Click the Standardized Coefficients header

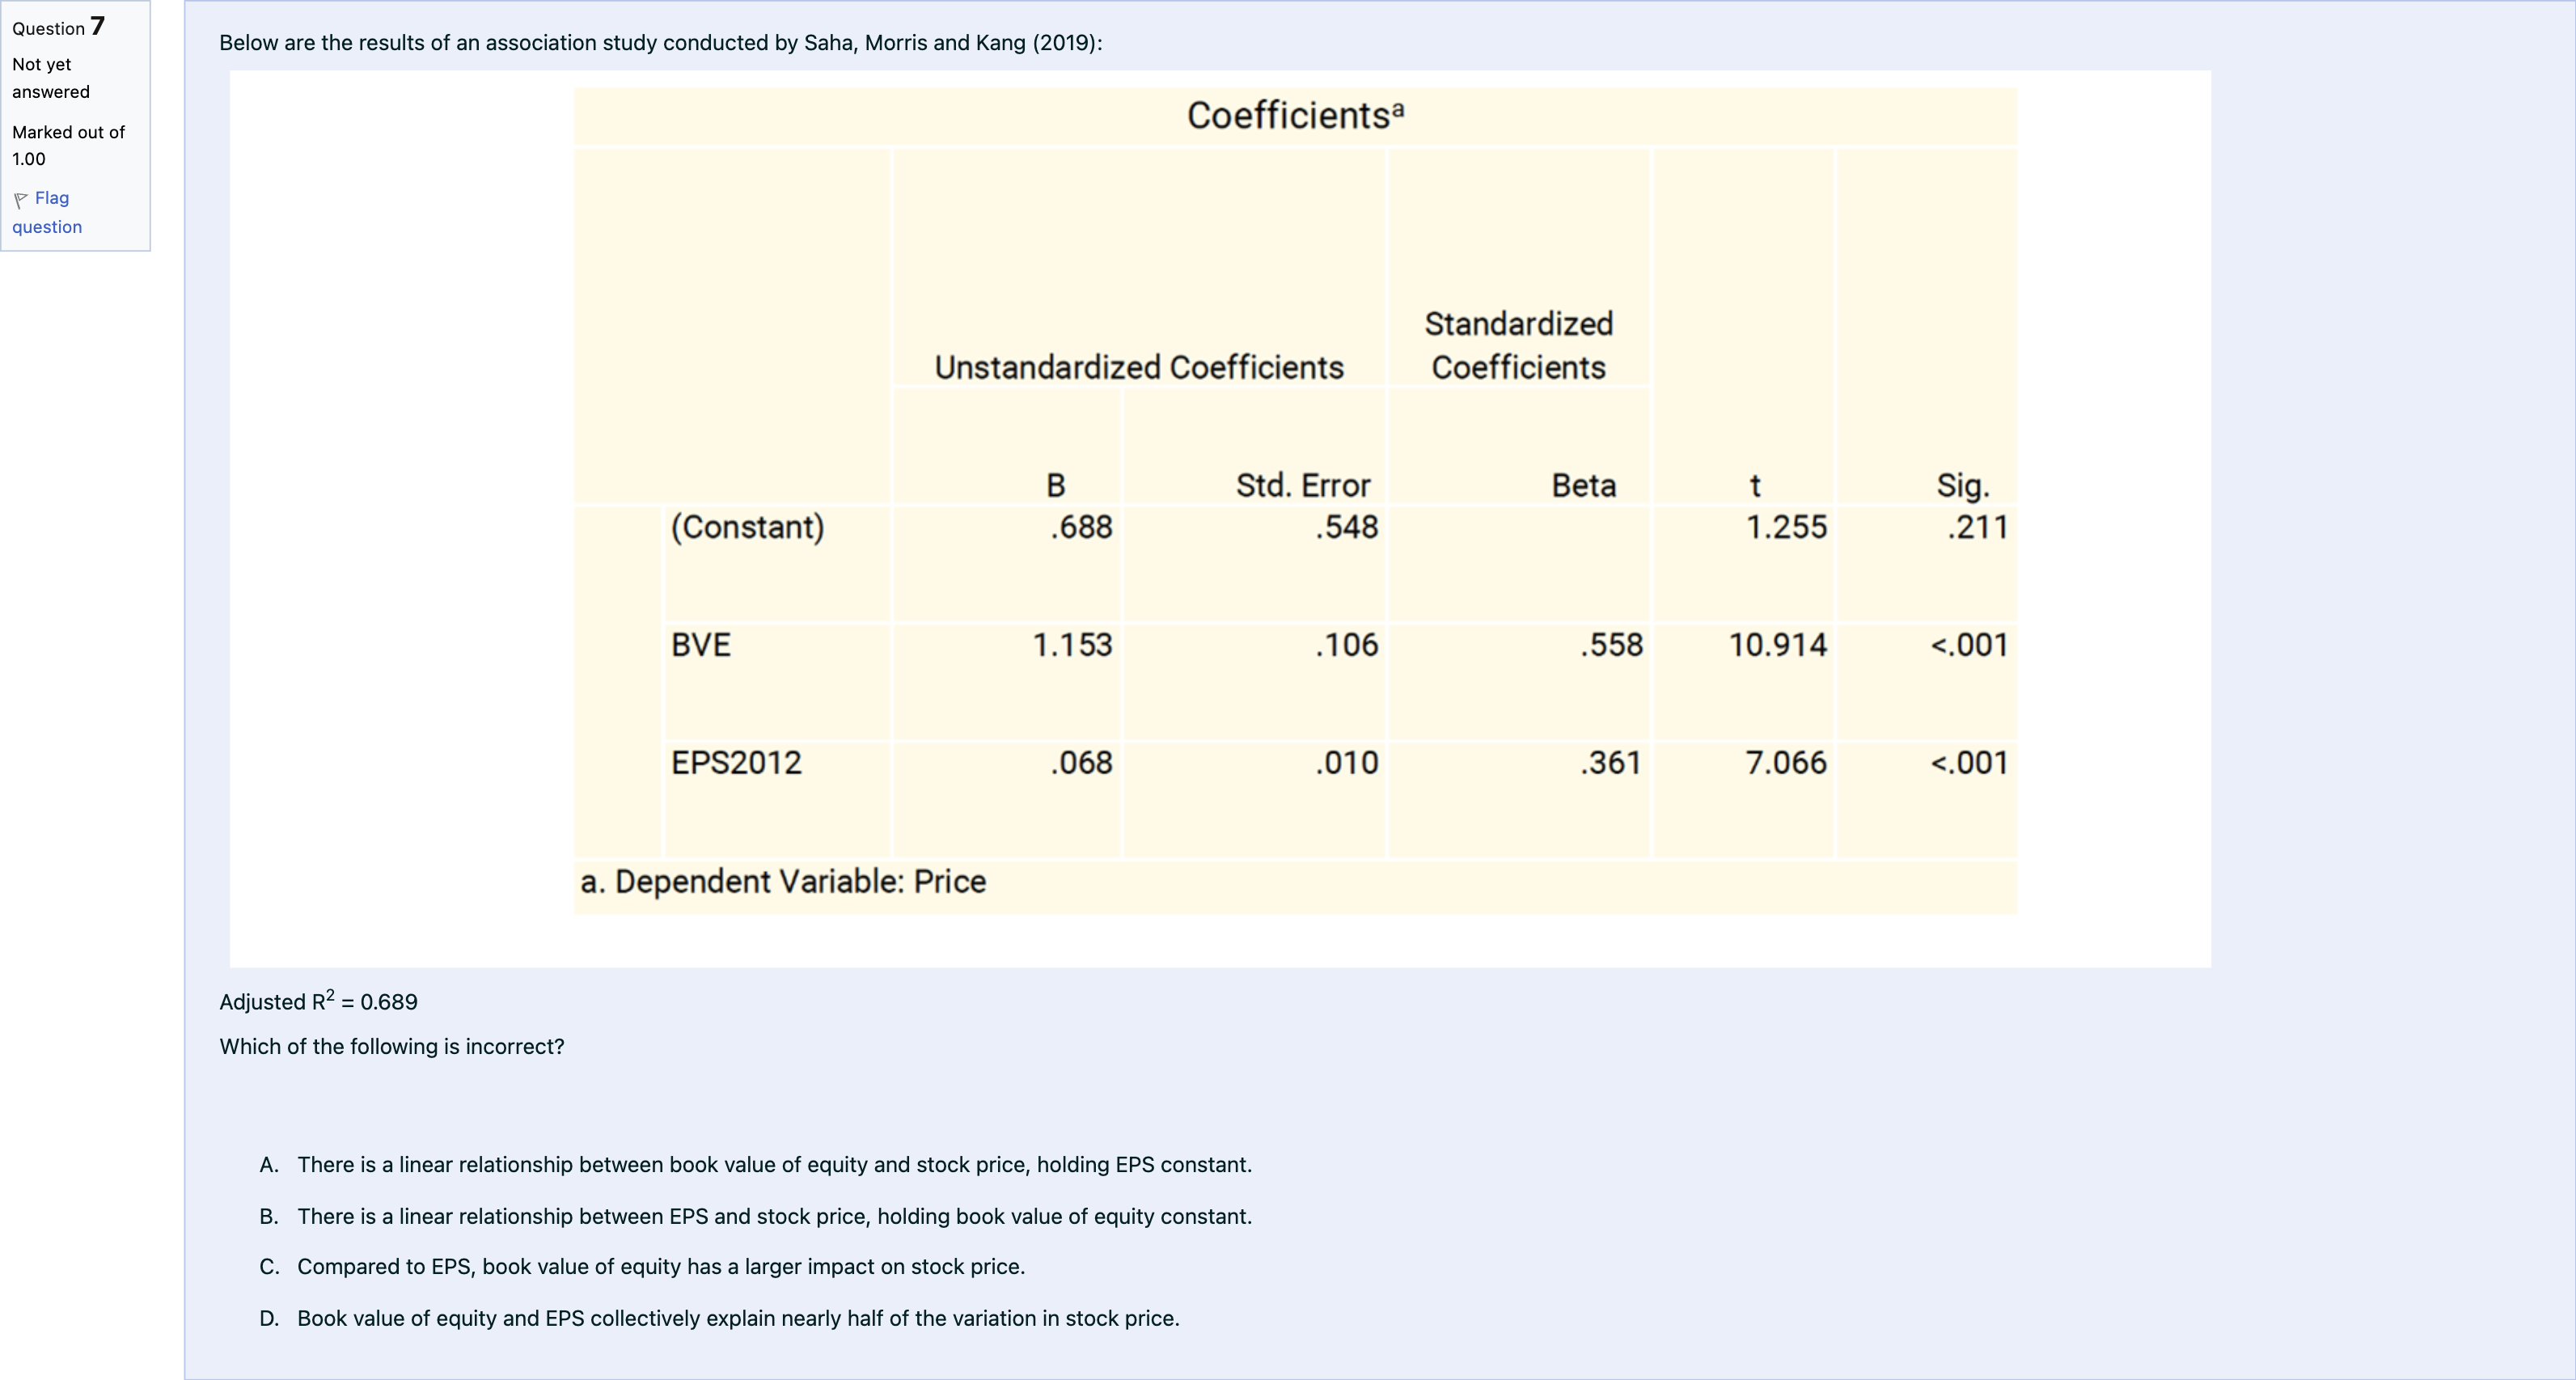coord(1518,346)
